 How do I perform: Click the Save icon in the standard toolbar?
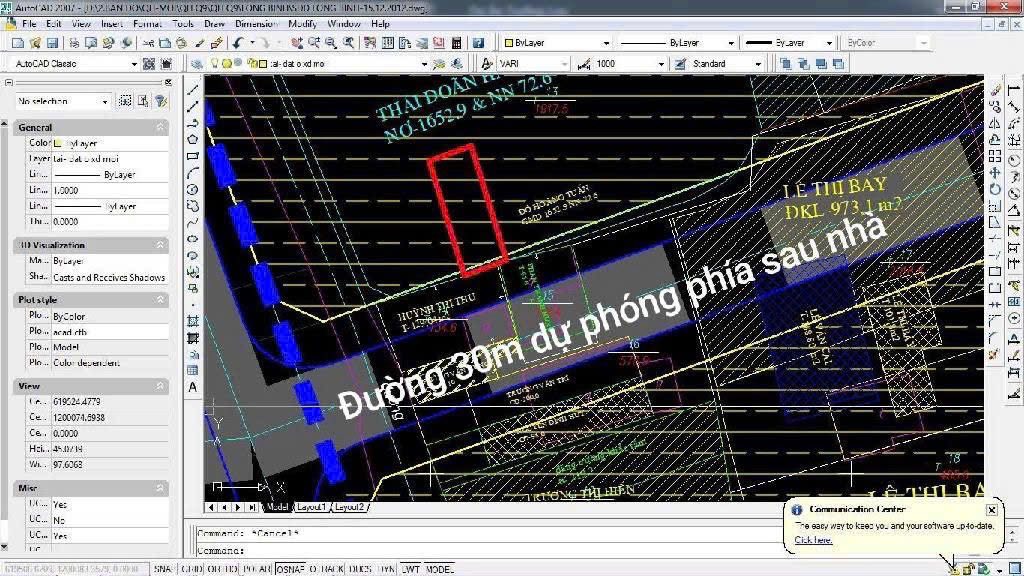52,43
